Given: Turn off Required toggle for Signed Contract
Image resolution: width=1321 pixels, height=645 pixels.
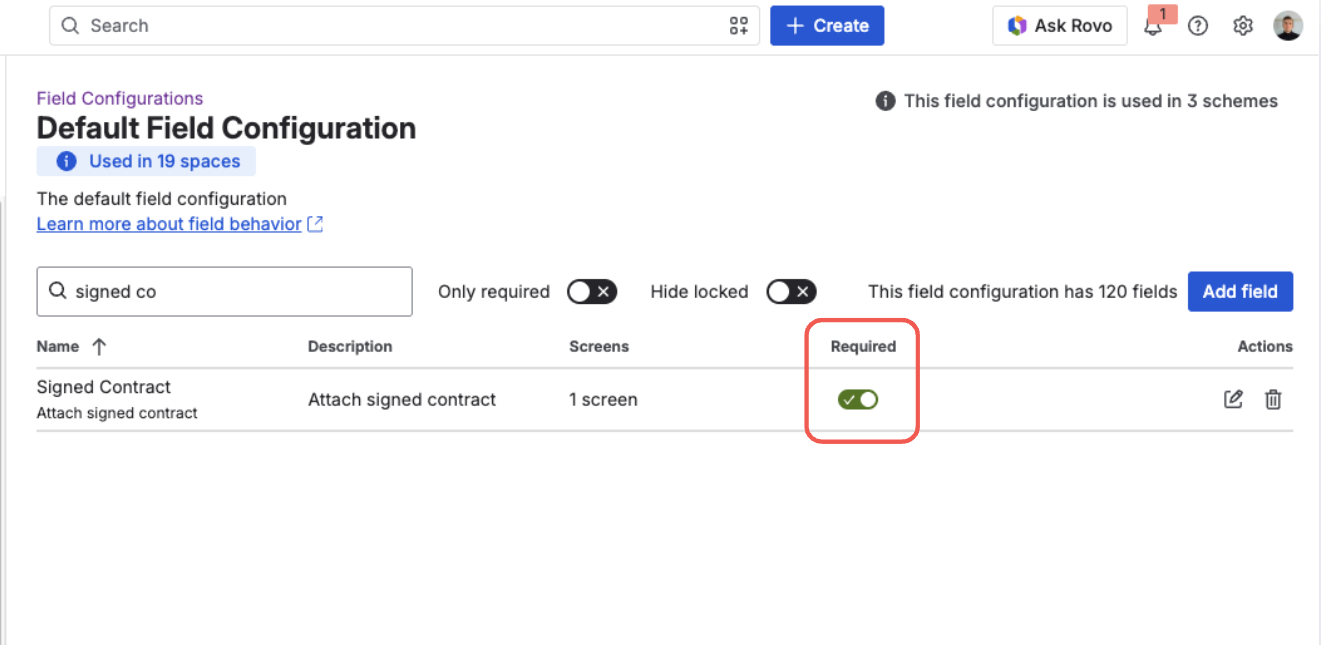Looking at the screenshot, I should point(858,400).
